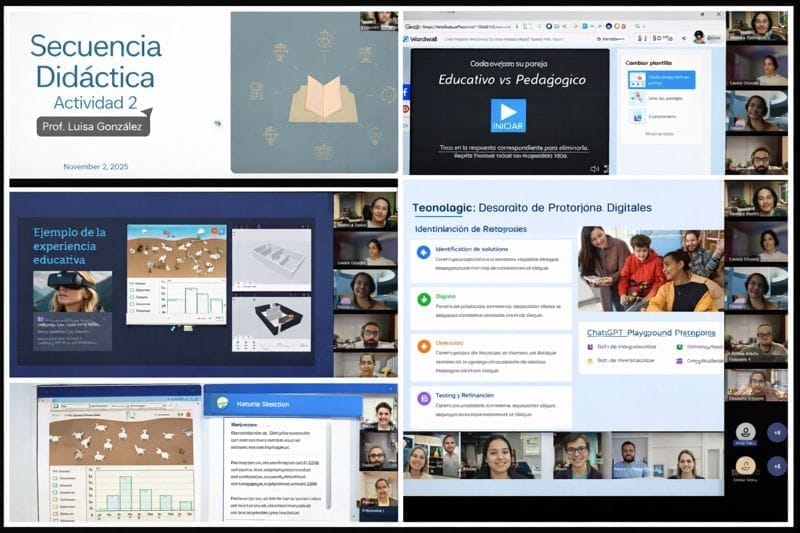Click the Natural Selection round logo icon
800x533 pixels.
coord(222,403)
